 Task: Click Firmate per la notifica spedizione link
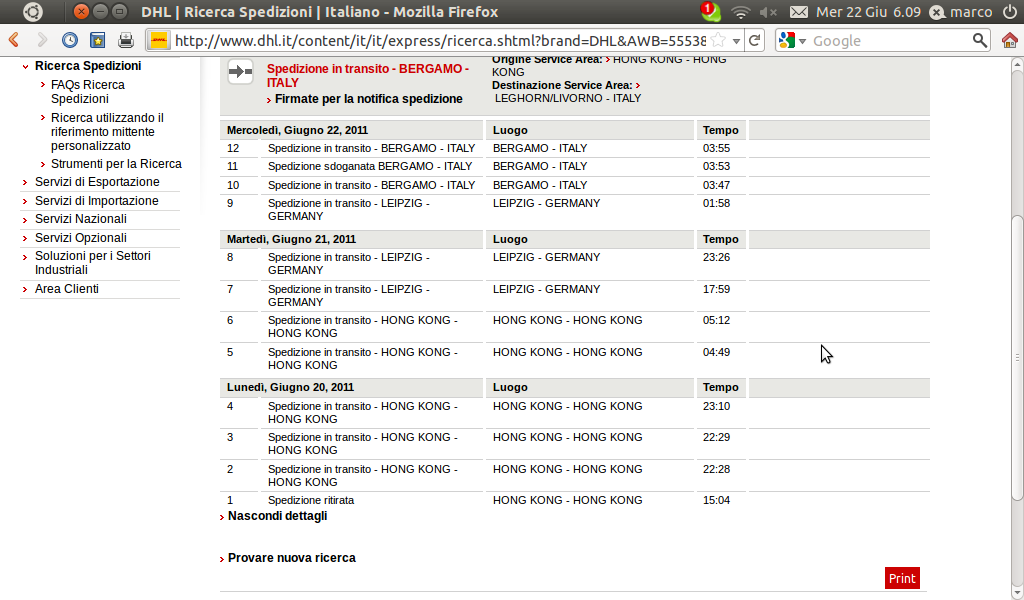[368, 99]
